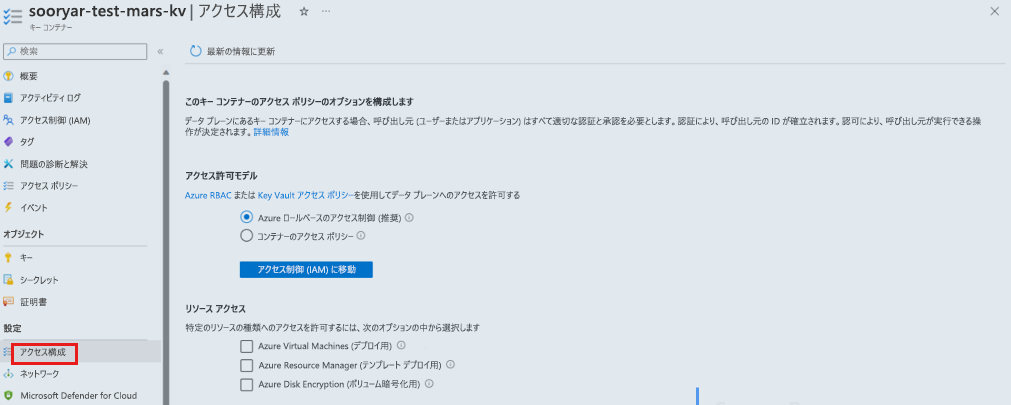Screen dimensions: 1011x405
Task: Click the ネットワーク network icon
Action: point(8,374)
